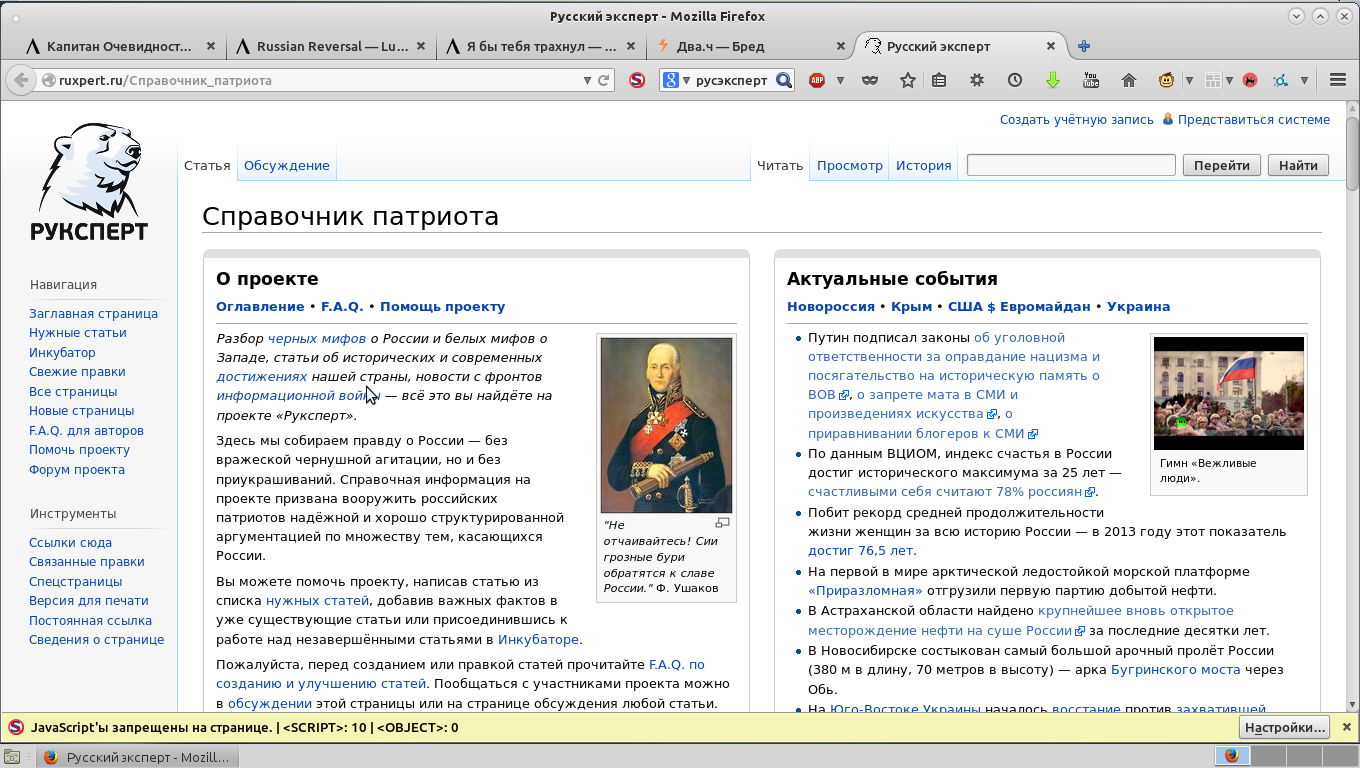This screenshot has height=768, width=1360.
Task: Open the history clock icon
Action: pyautogui.click(x=1015, y=80)
